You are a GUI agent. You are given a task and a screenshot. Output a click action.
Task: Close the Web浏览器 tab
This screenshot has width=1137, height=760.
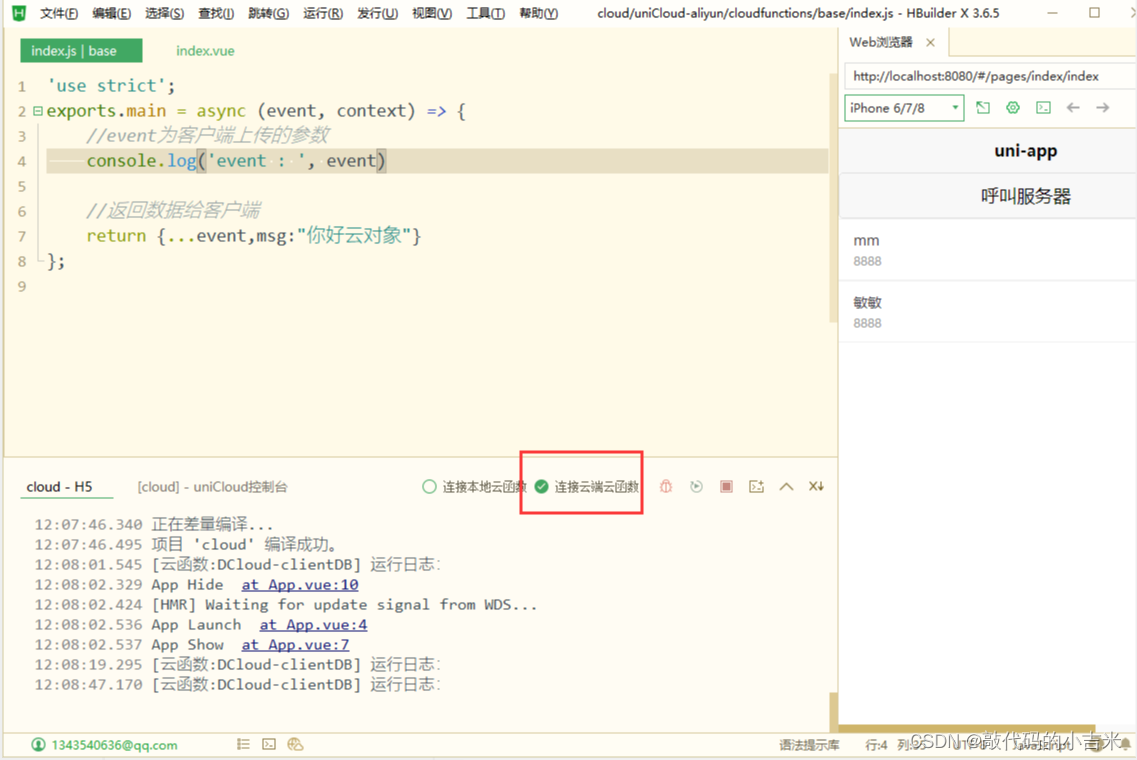click(x=930, y=43)
